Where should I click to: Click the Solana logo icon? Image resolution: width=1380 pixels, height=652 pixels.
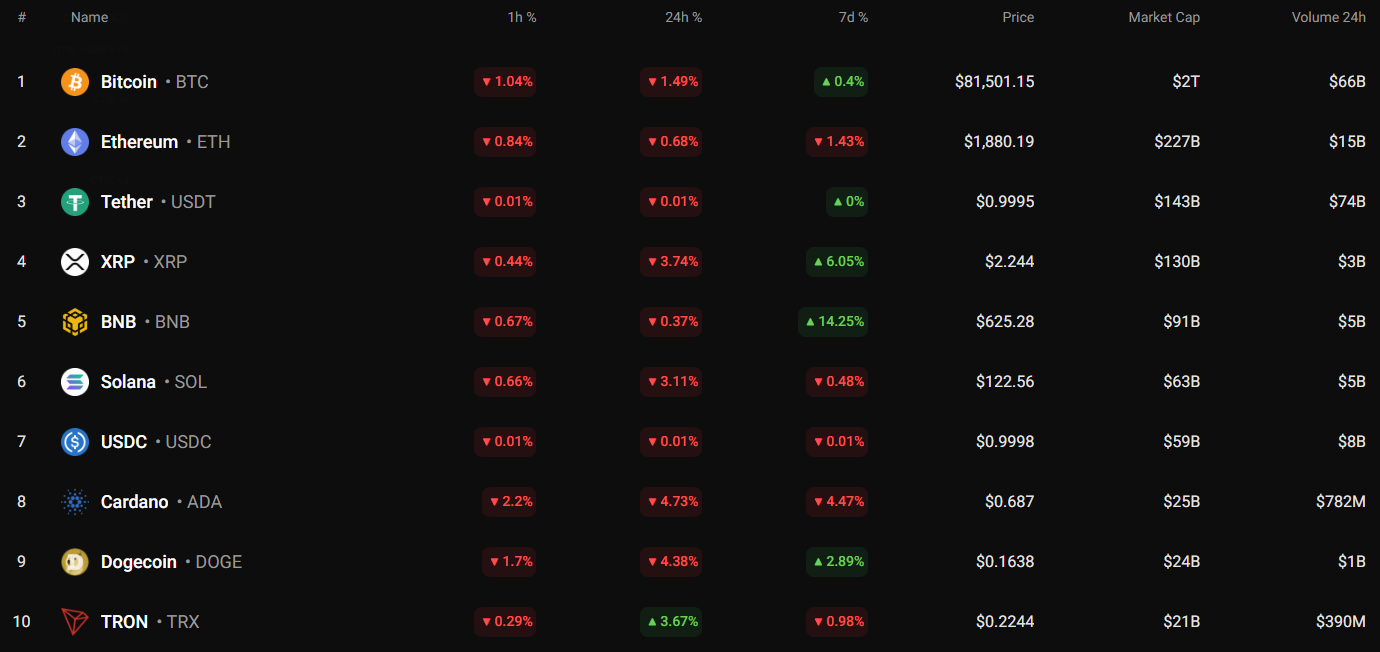pos(75,382)
